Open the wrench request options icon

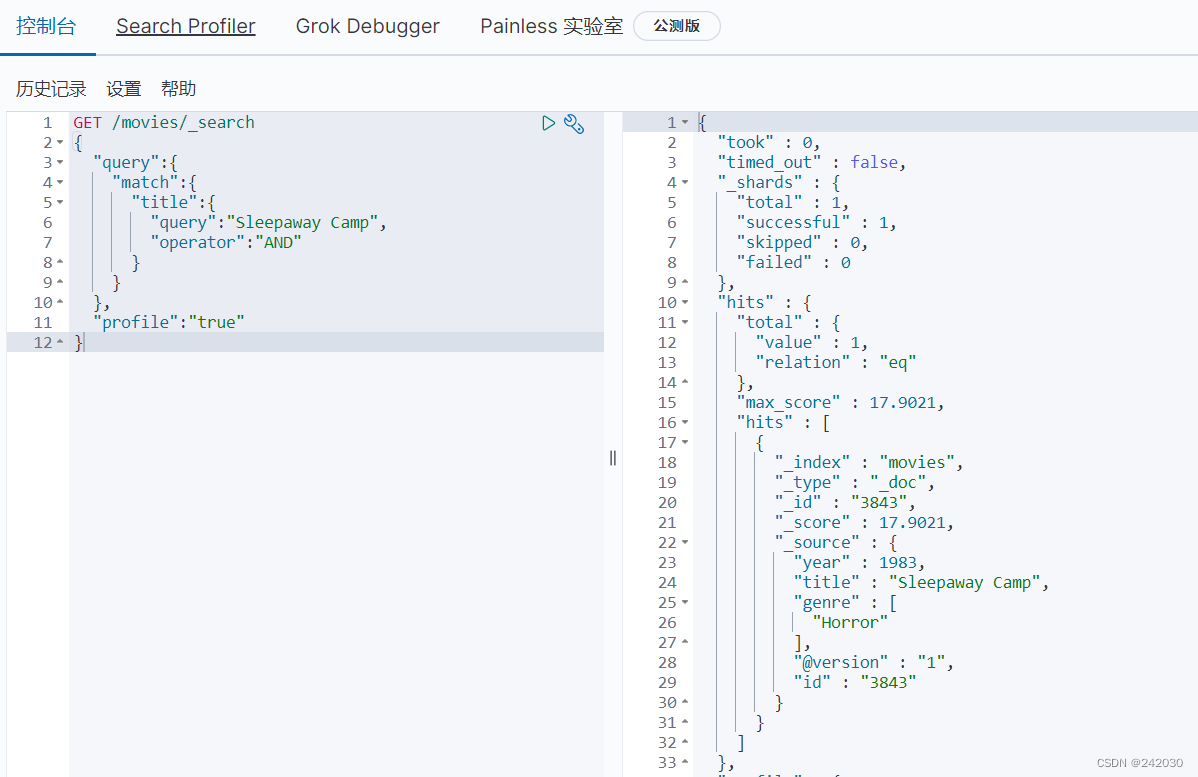click(x=574, y=124)
